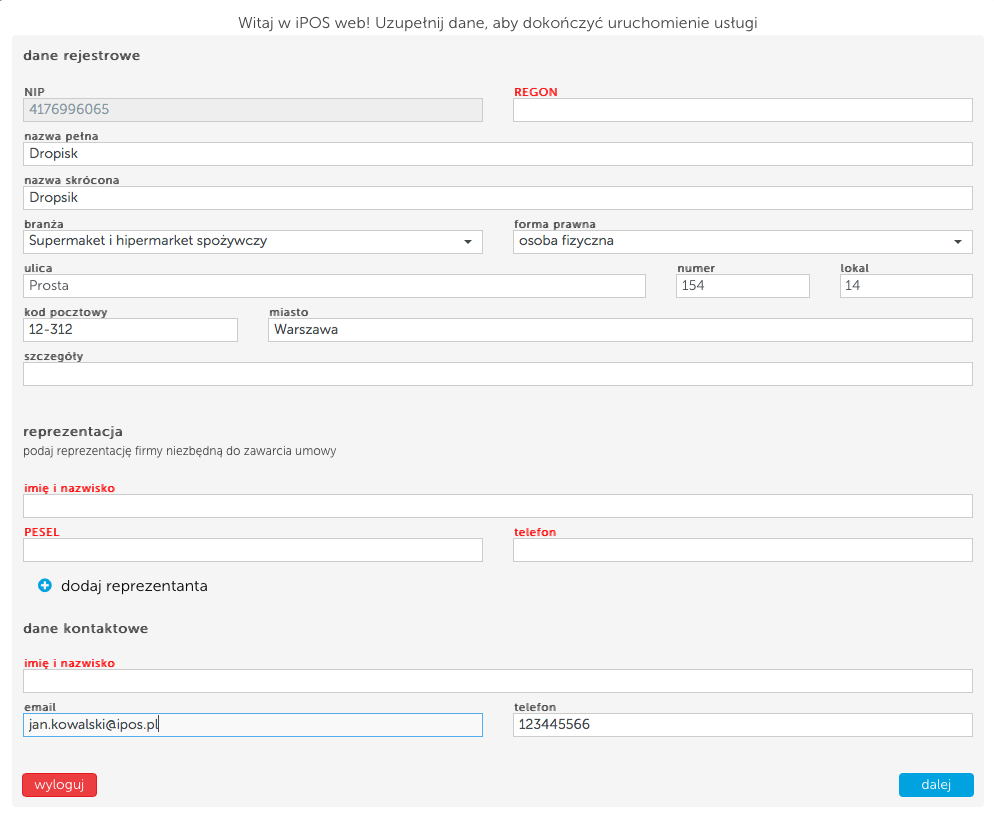Click the numer field showing 154
Viewport: 994px width, 827px height.
742,286
